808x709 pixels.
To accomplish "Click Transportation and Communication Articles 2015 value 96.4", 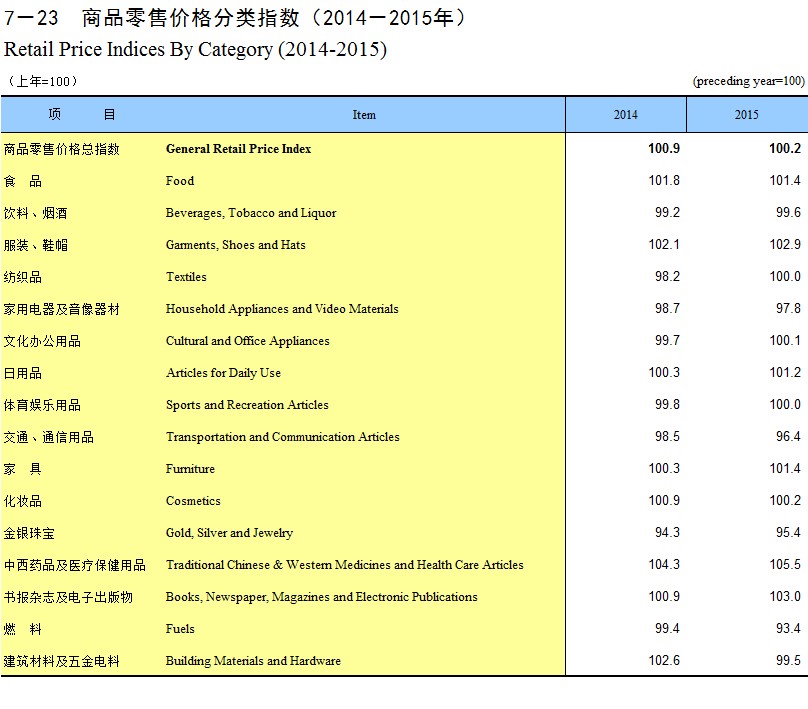I will (788, 437).
